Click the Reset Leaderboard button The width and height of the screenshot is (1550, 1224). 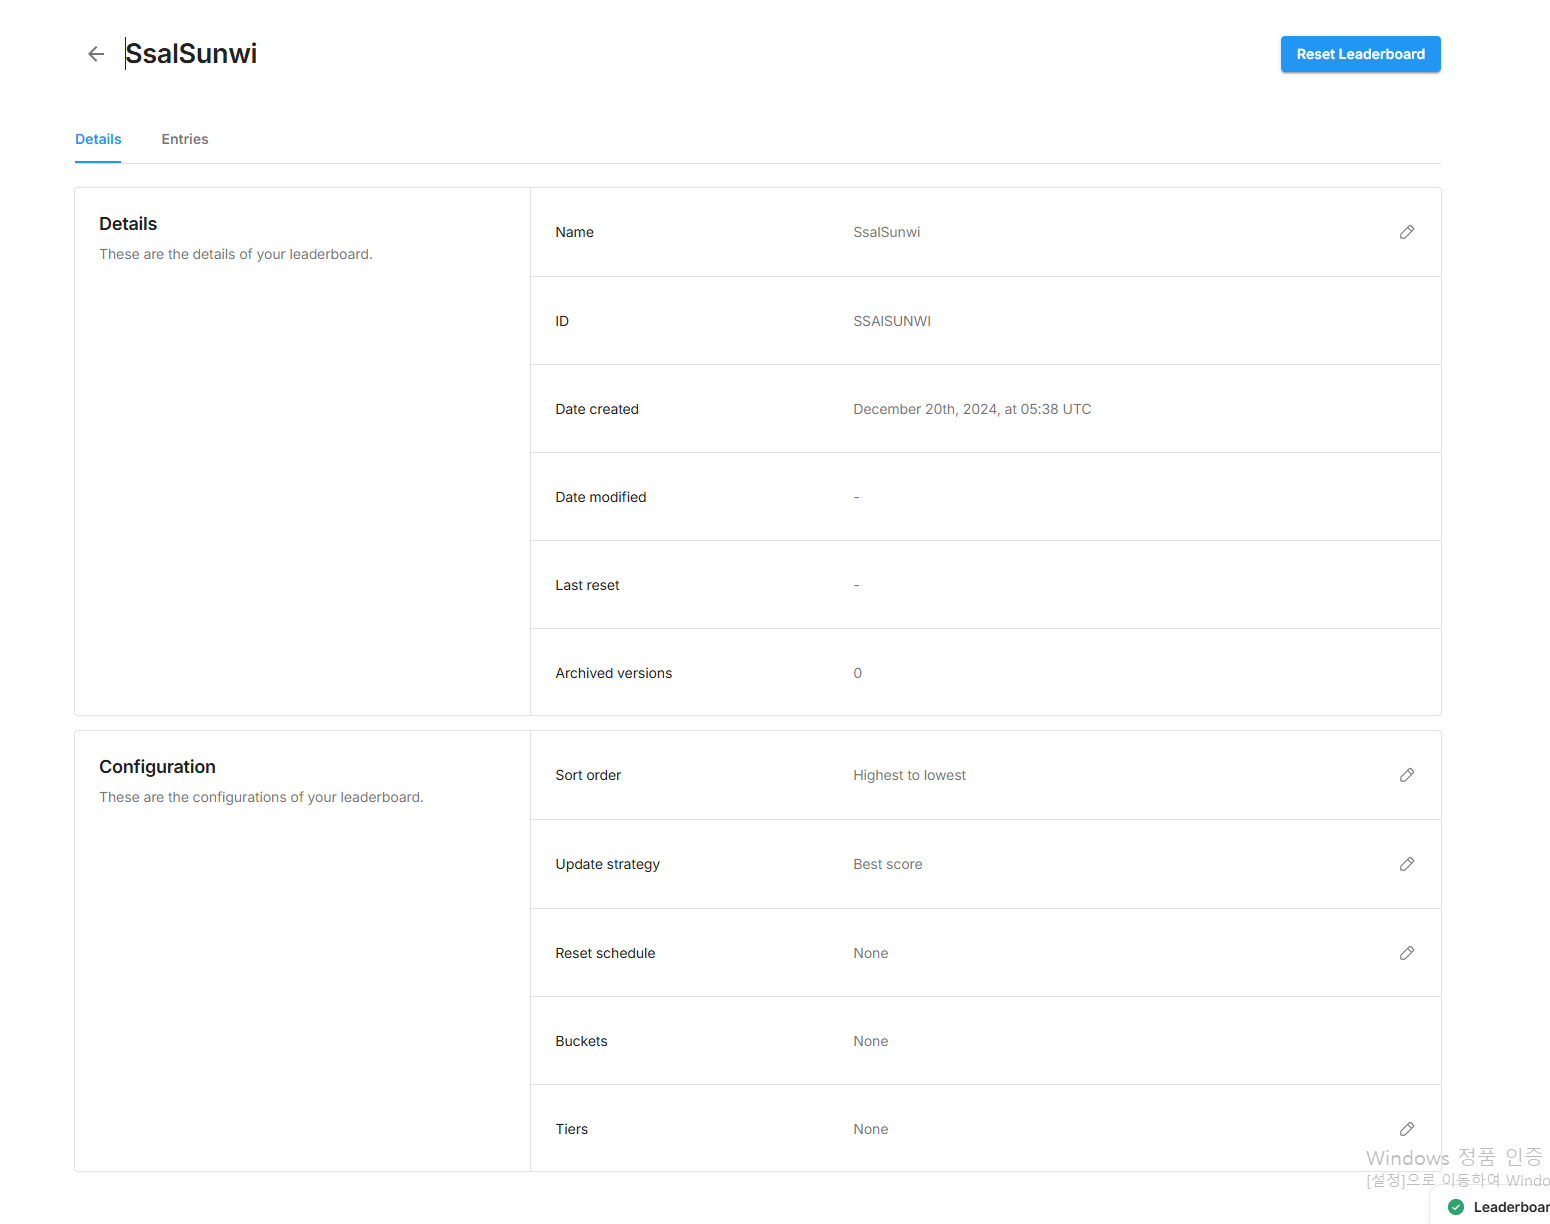click(x=1360, y=54)
